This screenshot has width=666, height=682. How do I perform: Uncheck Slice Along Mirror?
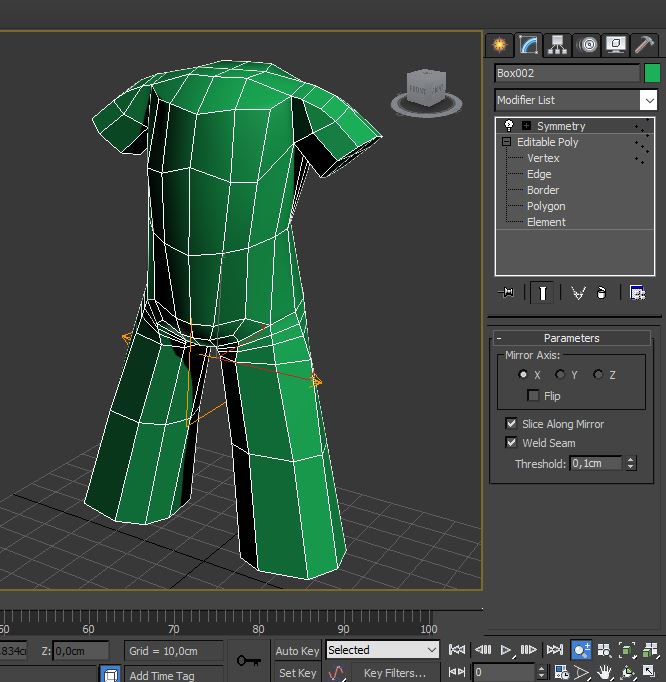(512, 424)
